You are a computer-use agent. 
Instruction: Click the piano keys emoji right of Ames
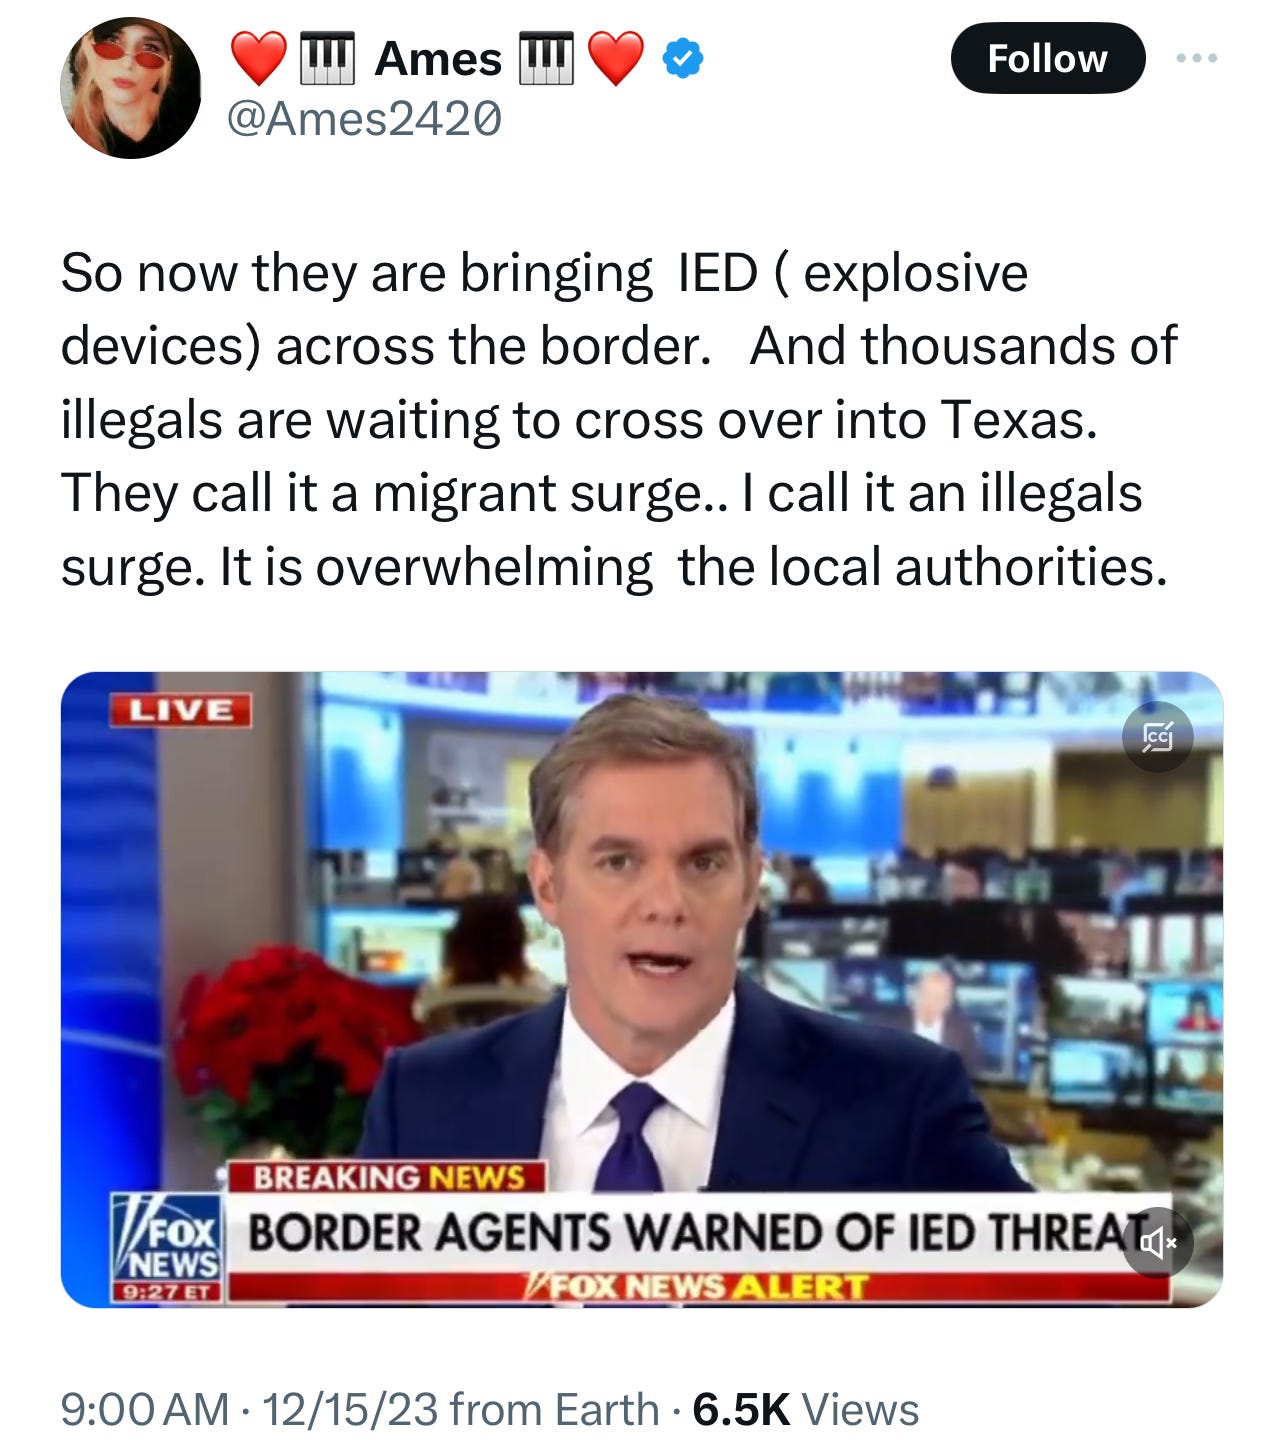point(546,58)
